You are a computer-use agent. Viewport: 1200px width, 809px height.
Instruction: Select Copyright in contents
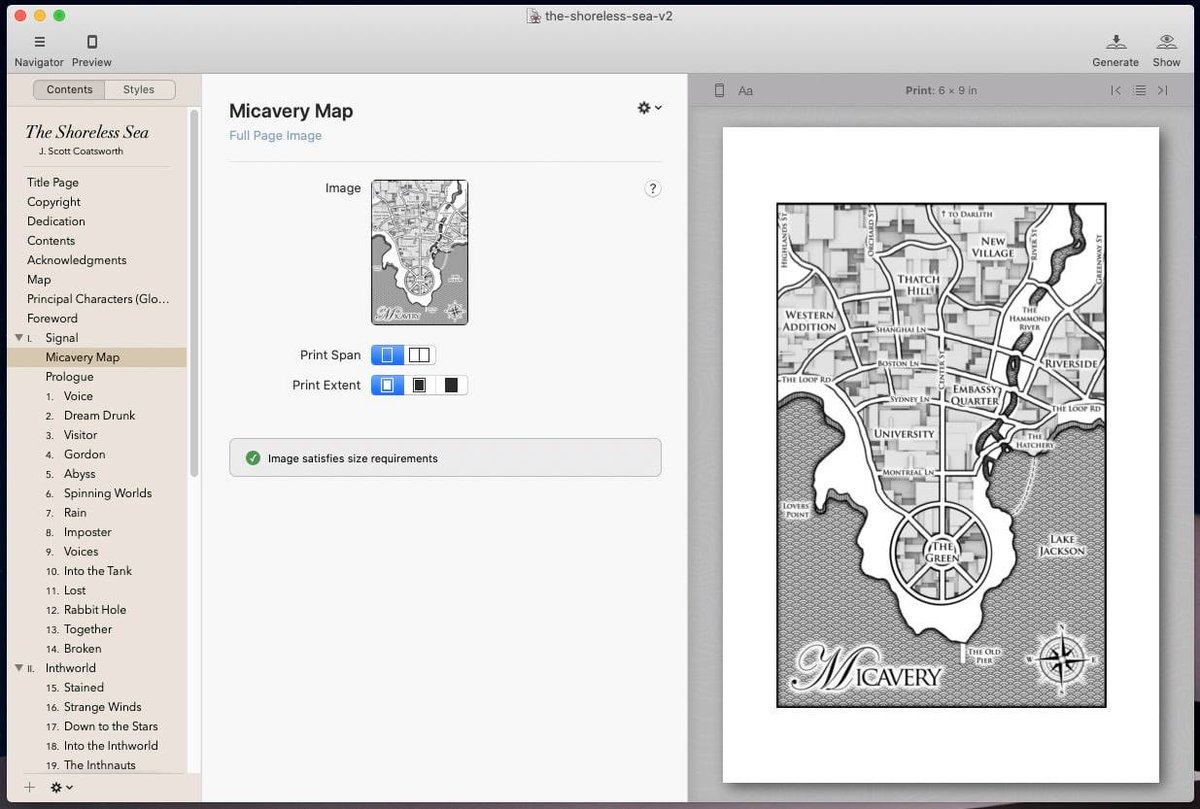pos(54,202)
